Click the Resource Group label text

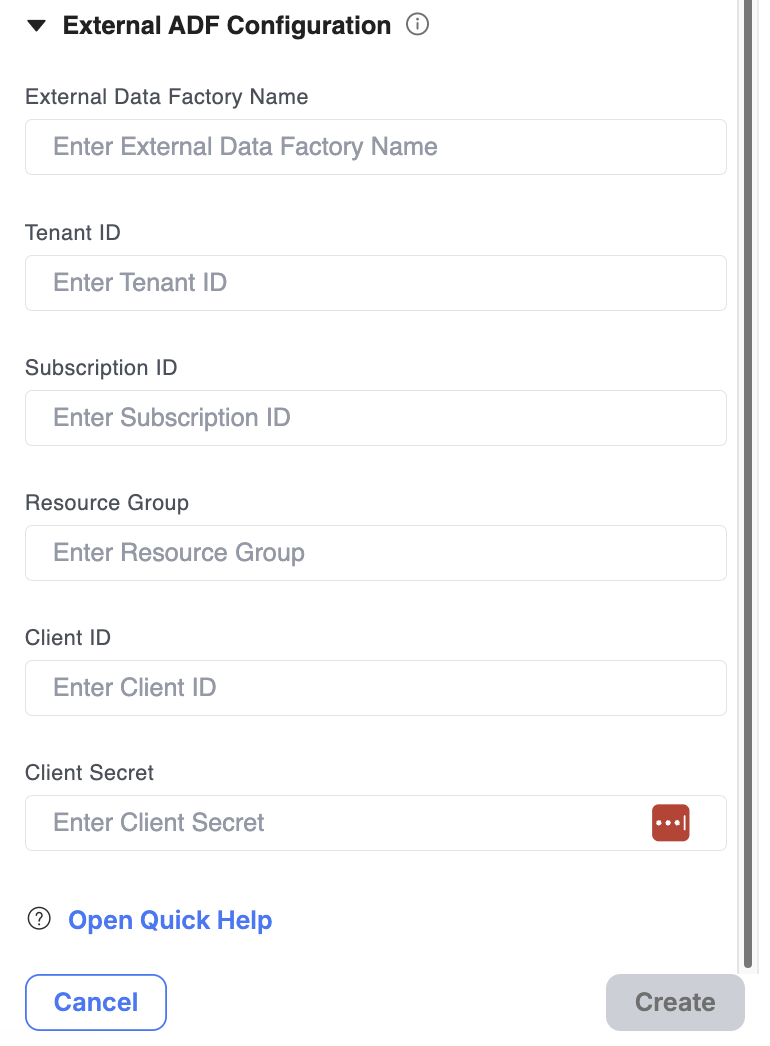point(107,502)
